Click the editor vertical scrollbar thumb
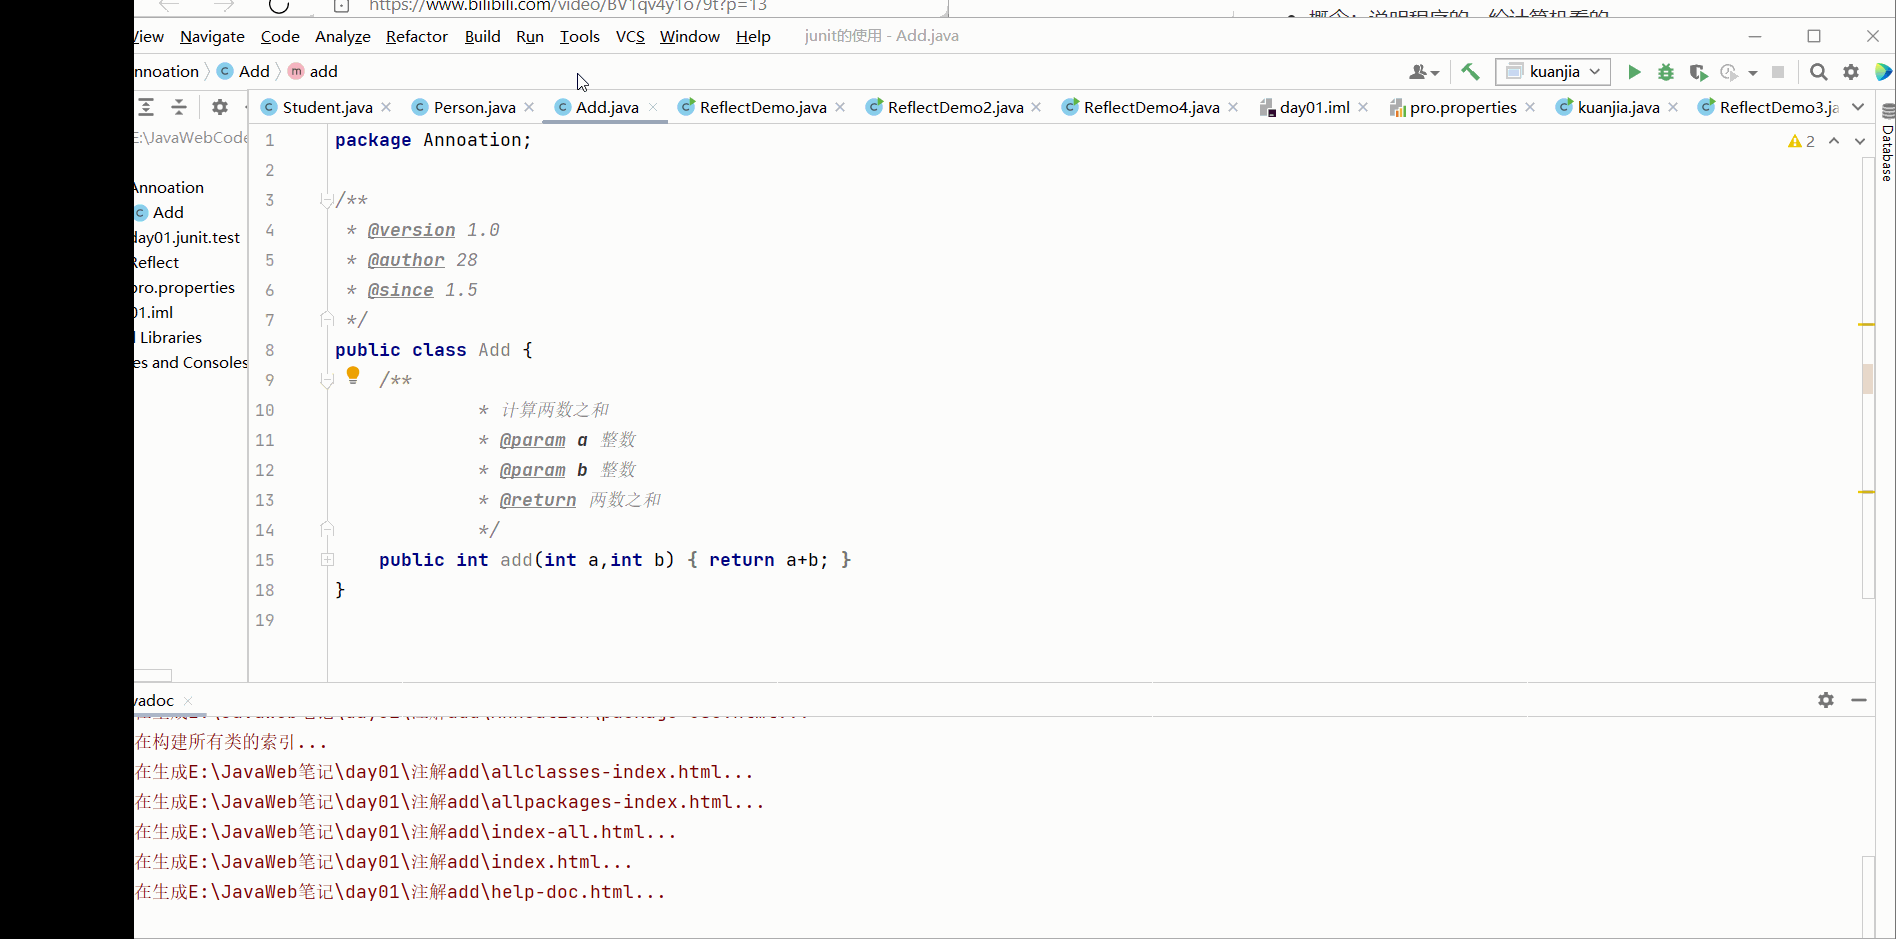Viewport: 1896px width, 939px height. tap(1867, 378)
